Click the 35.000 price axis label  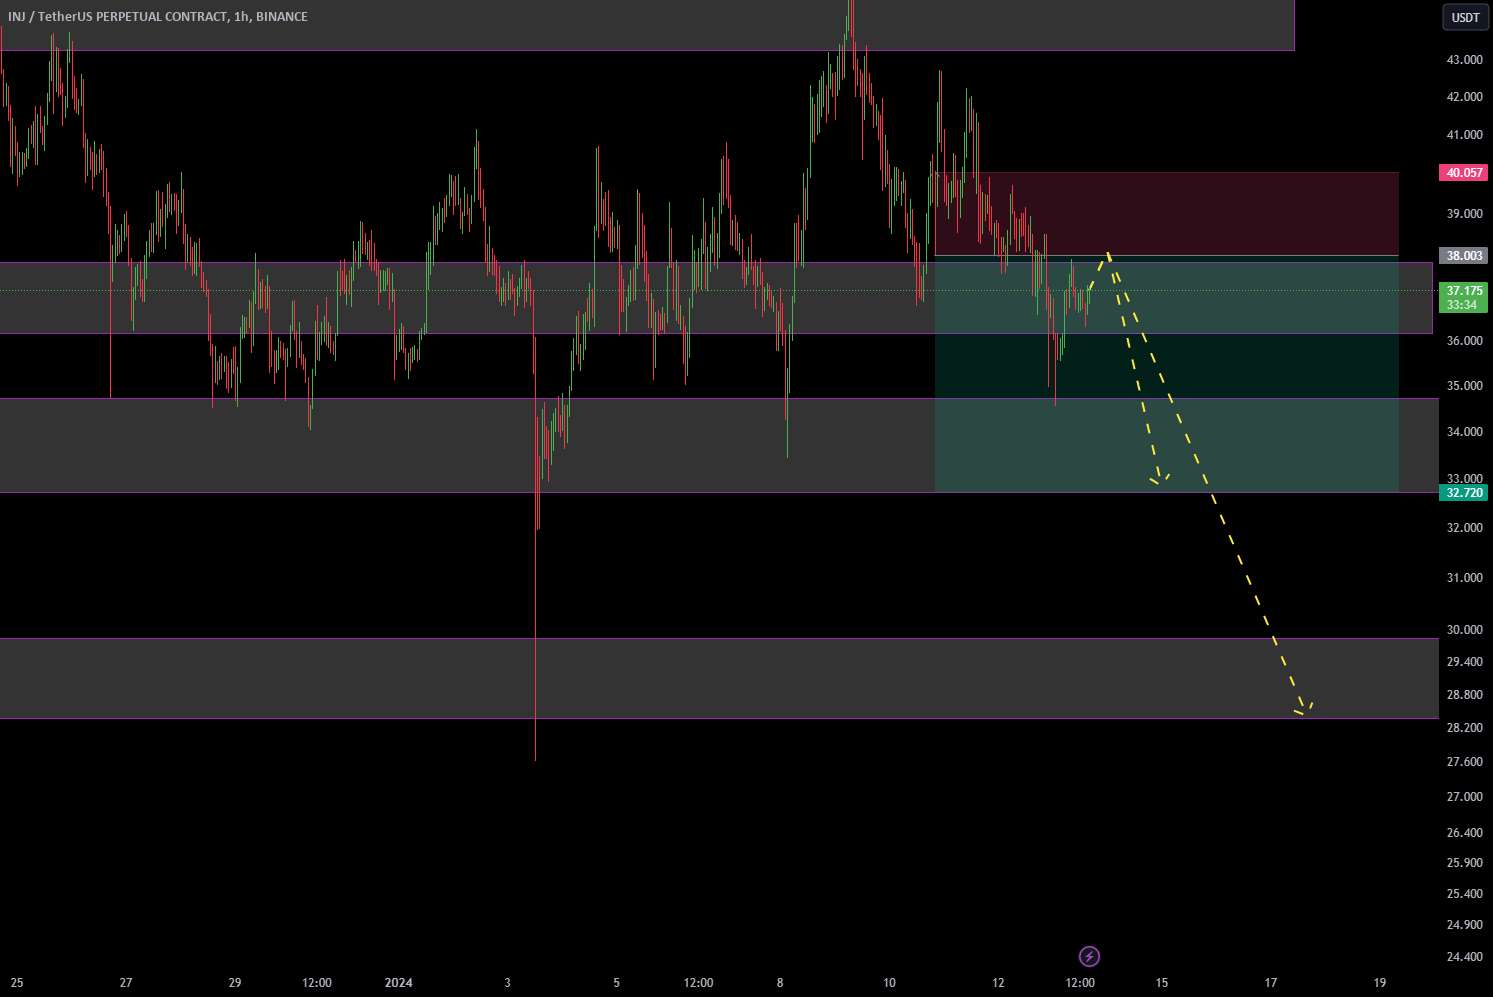pos(1464,386)
